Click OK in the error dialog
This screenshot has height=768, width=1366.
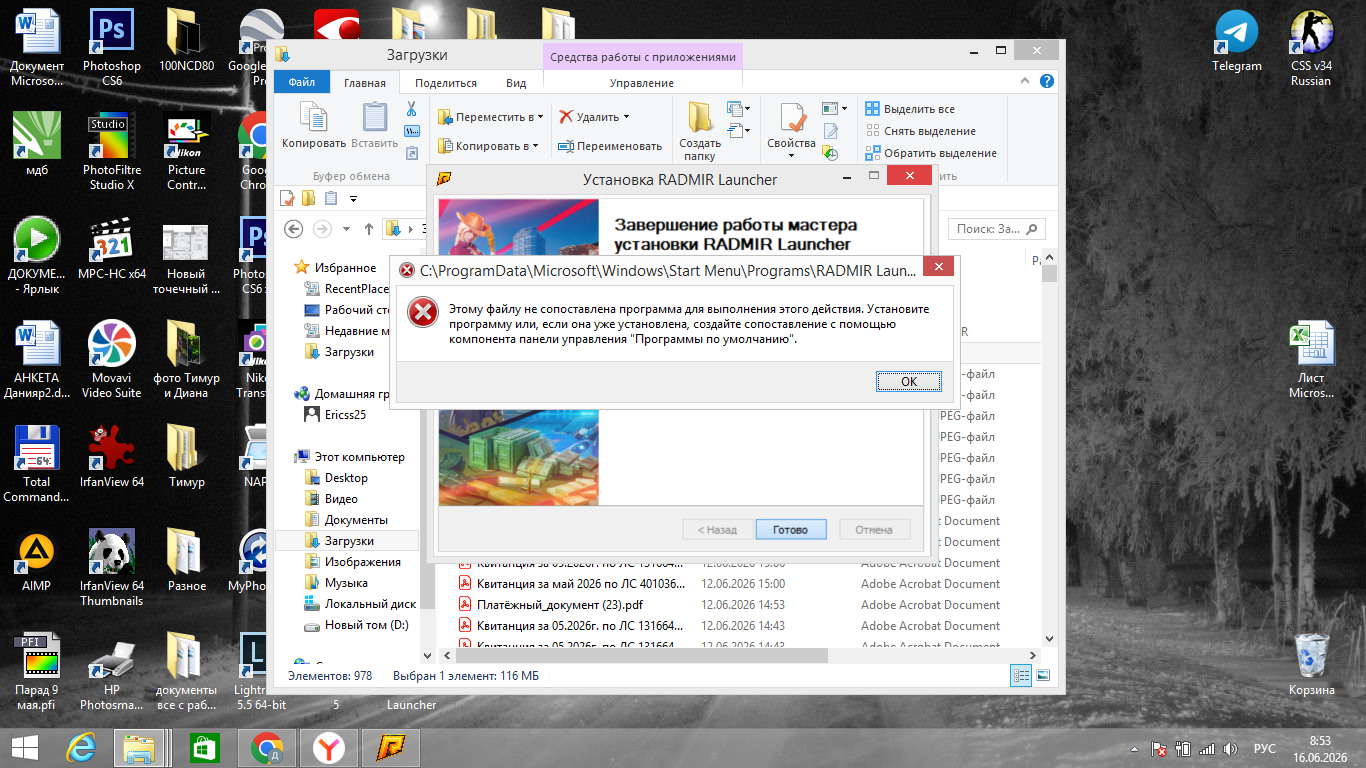(909, 381)
